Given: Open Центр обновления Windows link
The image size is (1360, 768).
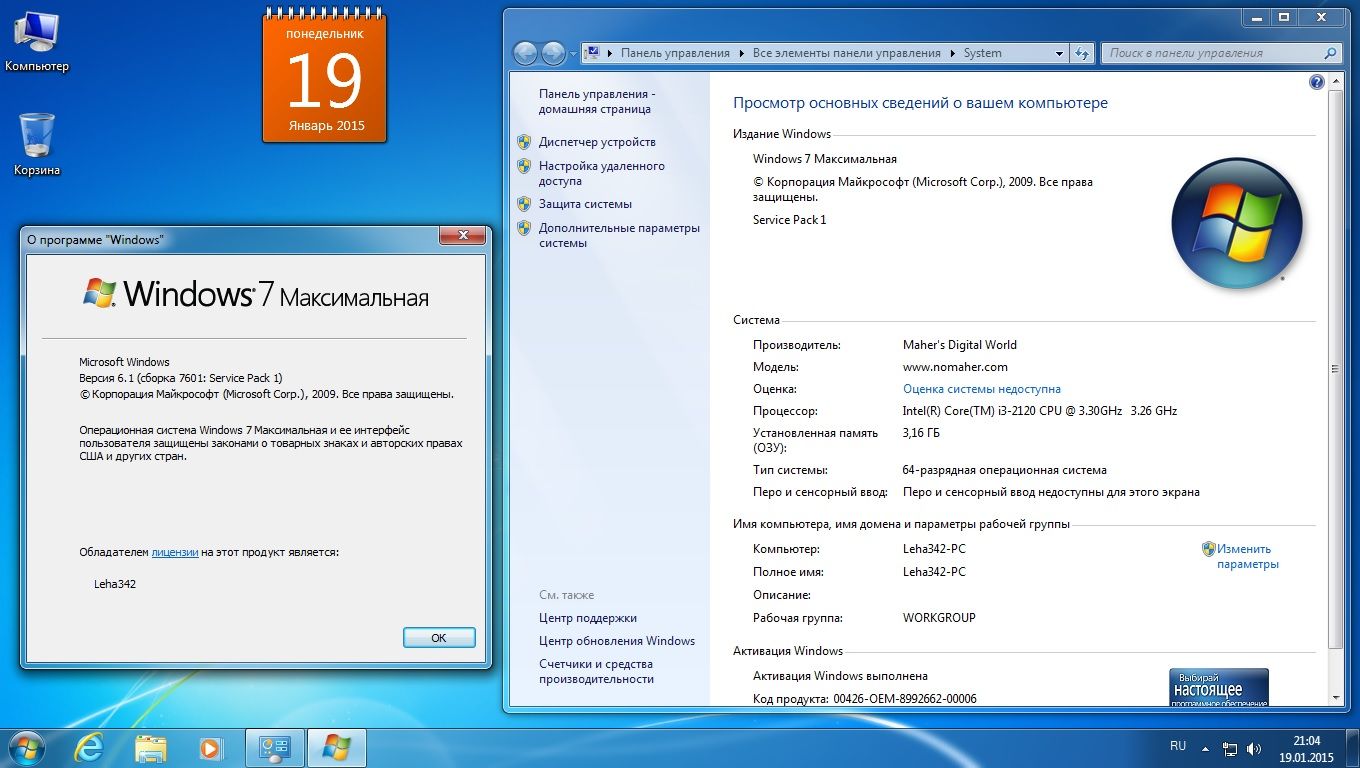Looking at the screenshot, I should tap(616, 641).
